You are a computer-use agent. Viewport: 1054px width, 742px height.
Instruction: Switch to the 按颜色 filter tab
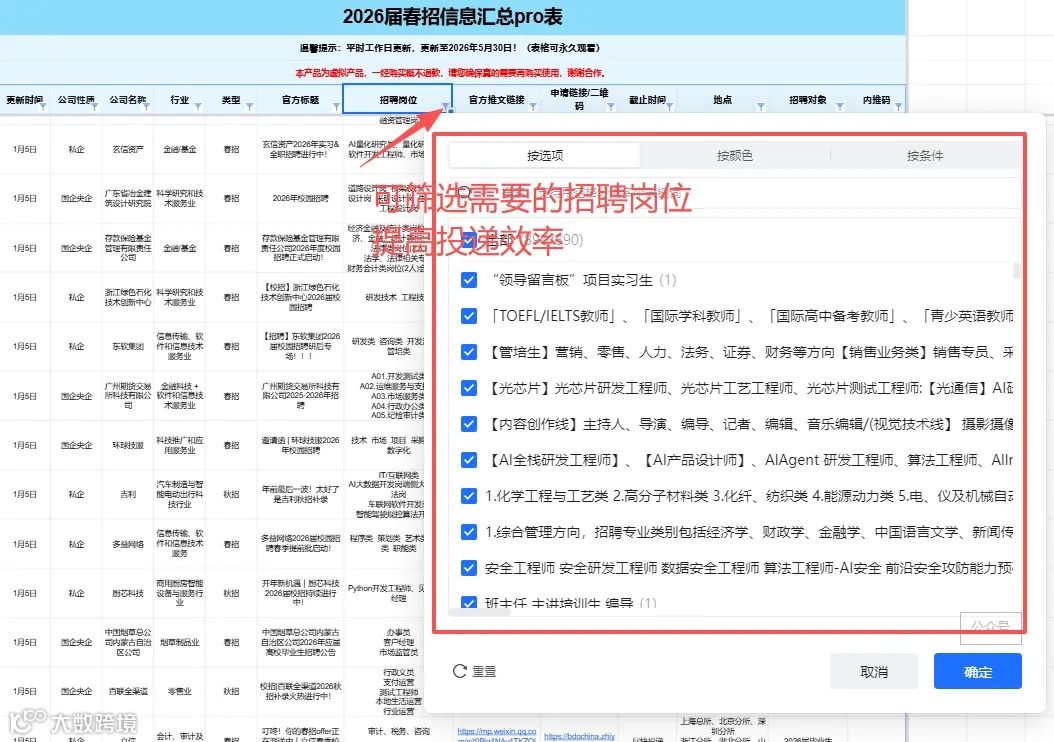[x=735, y=155]
